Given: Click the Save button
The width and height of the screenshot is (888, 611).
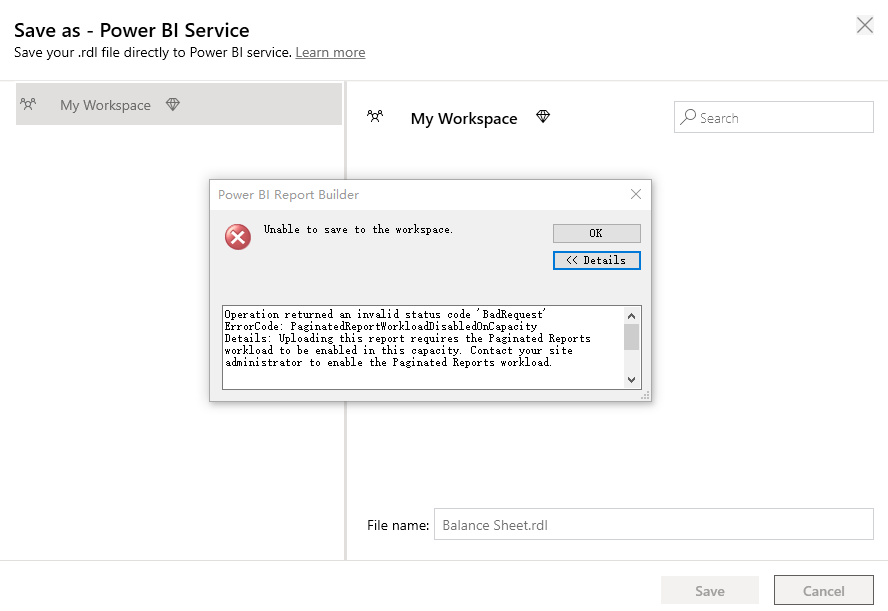Looking at the screenshot, I should 710,591.
